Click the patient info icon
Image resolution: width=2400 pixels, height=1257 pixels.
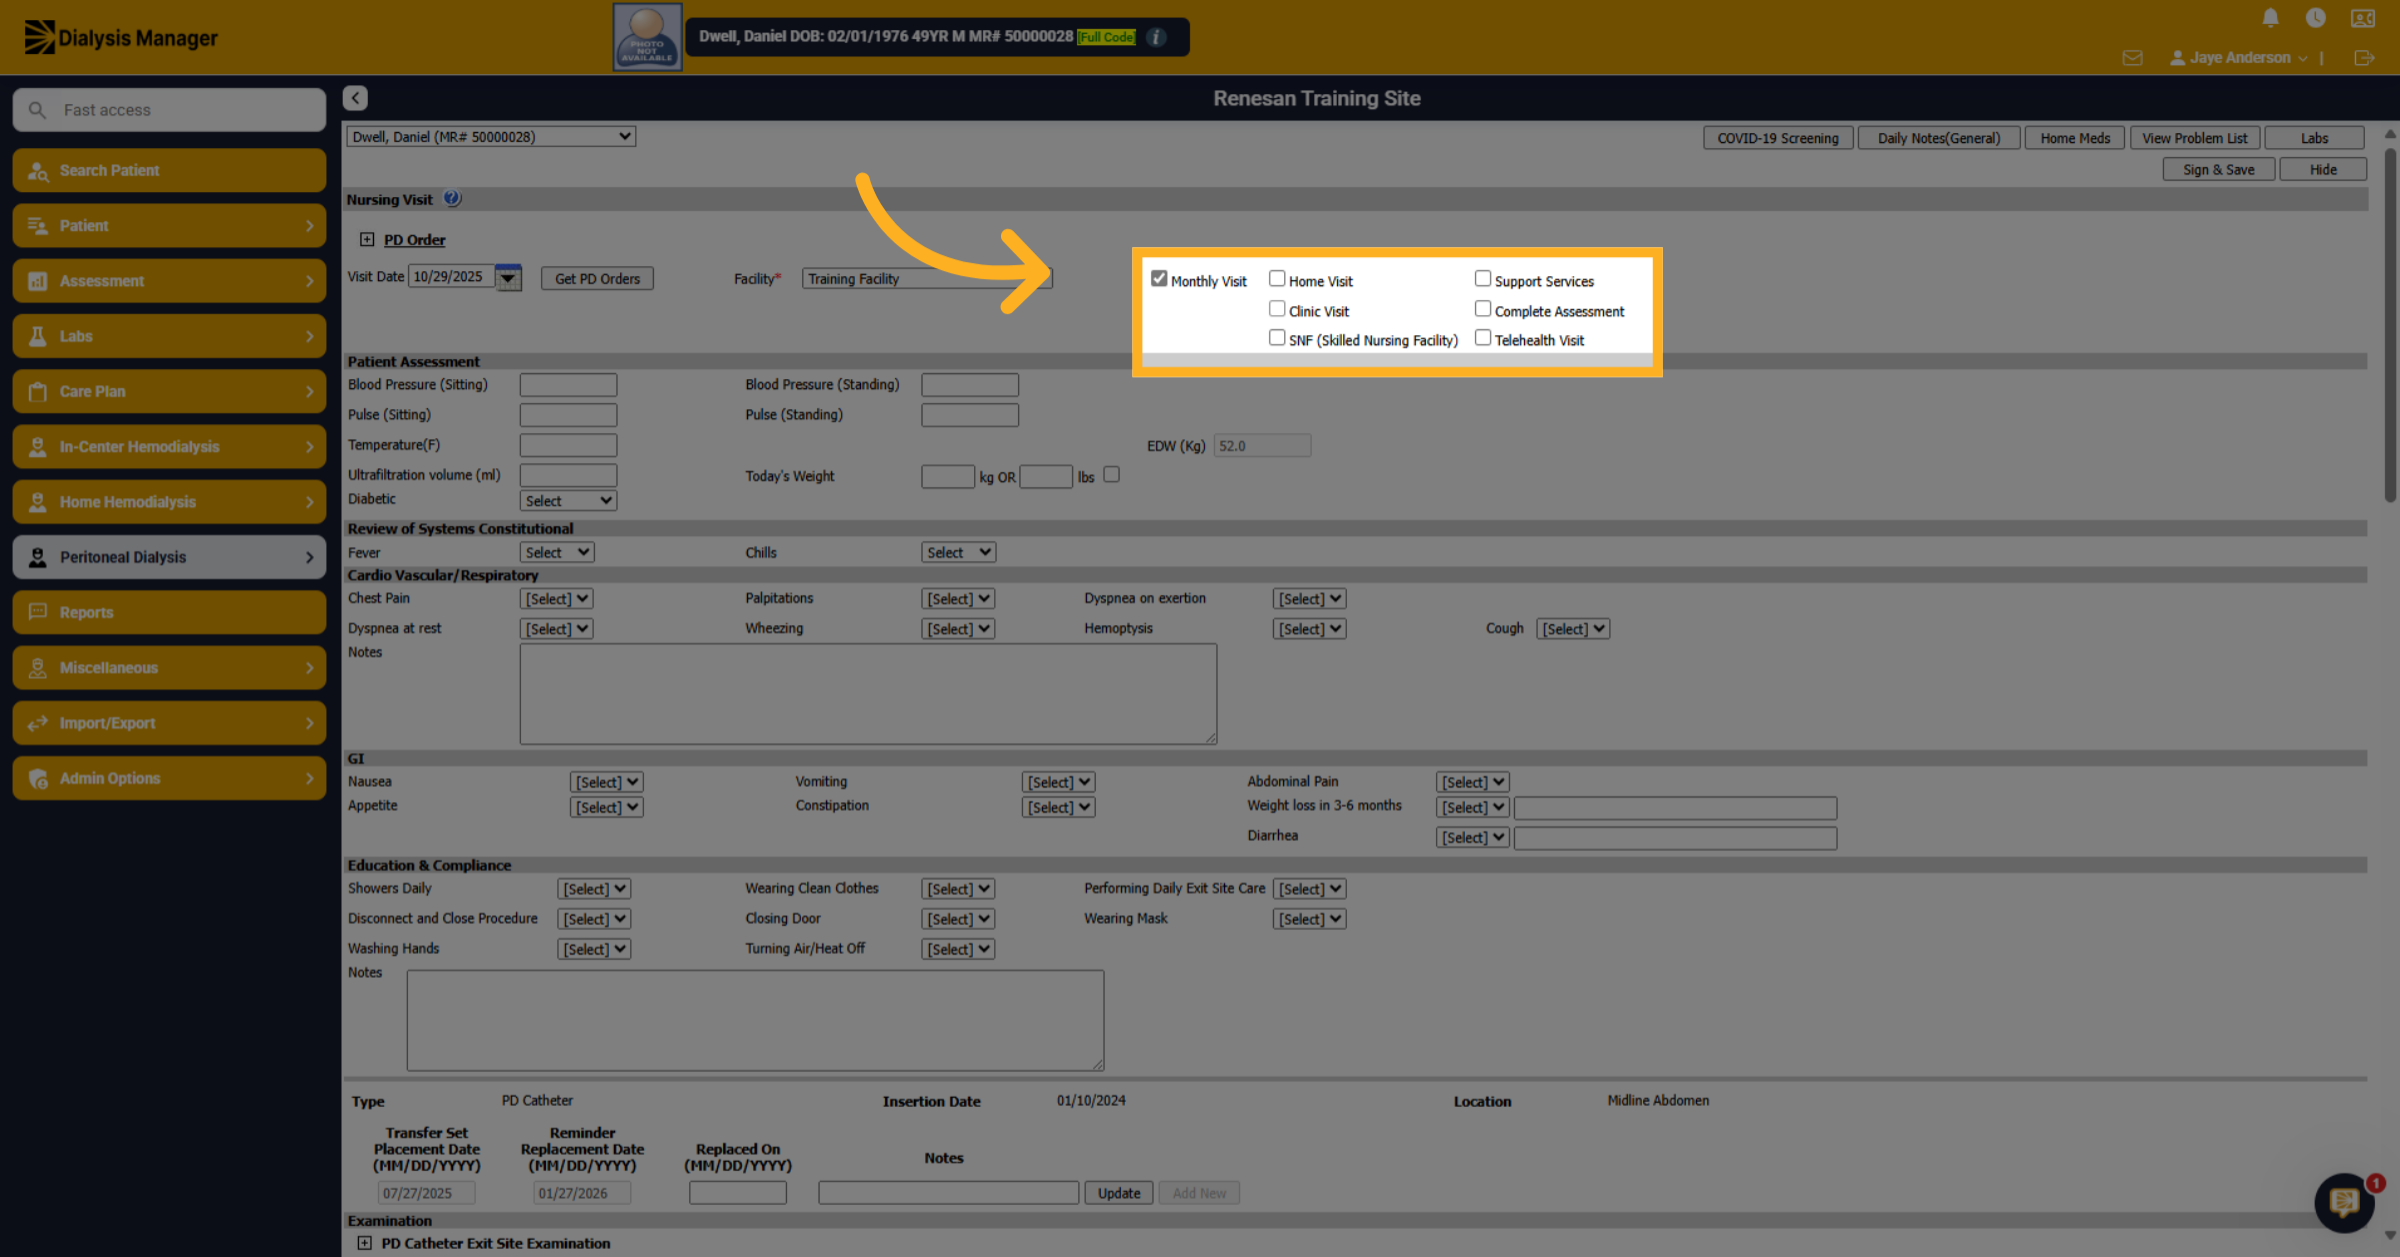(x=1156, y=37)
